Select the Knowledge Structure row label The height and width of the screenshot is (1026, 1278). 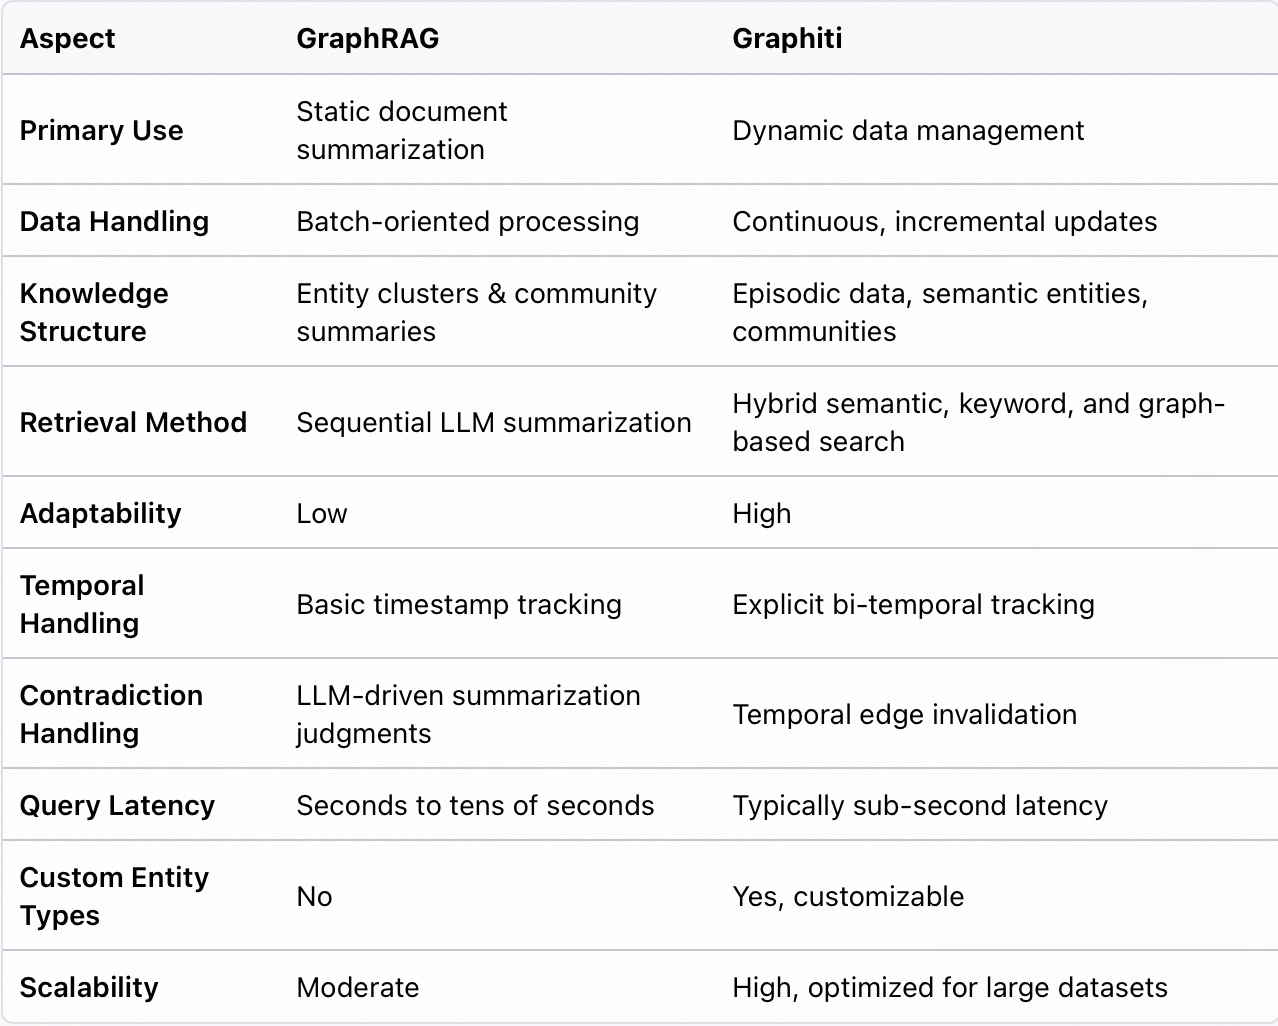click(x=94, y=312)
